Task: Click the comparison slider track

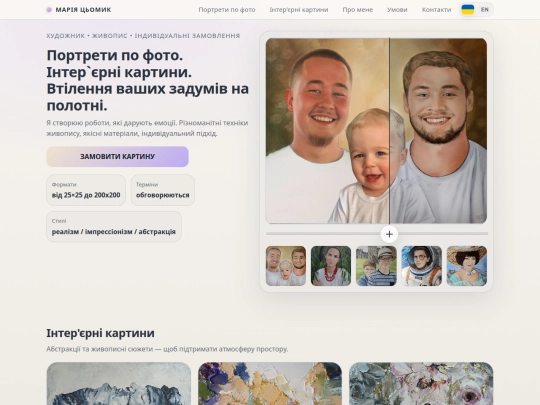Action: point(377,233)
